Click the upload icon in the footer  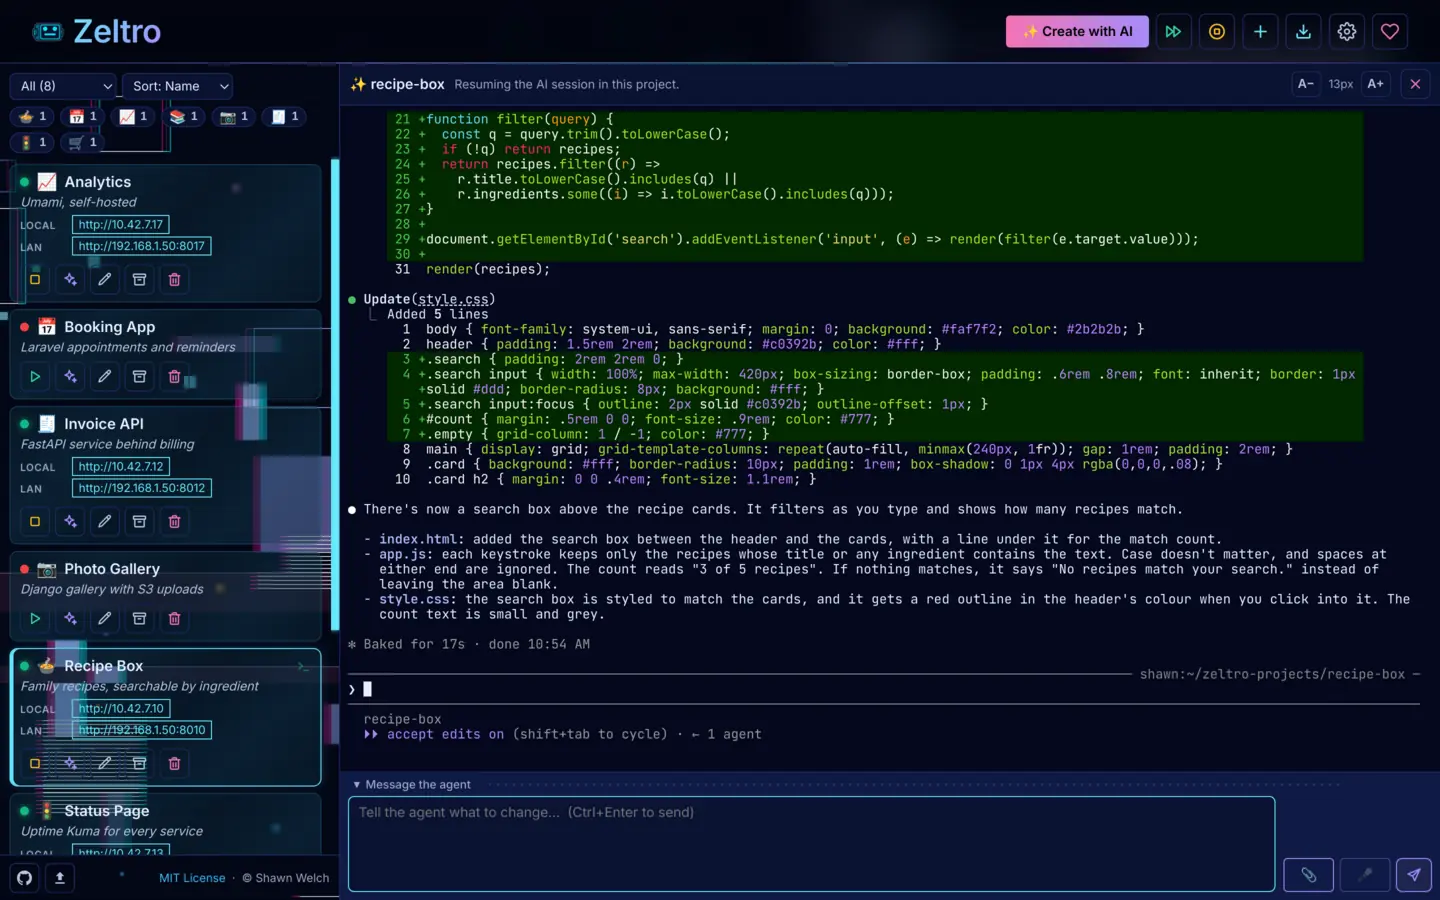59,877
